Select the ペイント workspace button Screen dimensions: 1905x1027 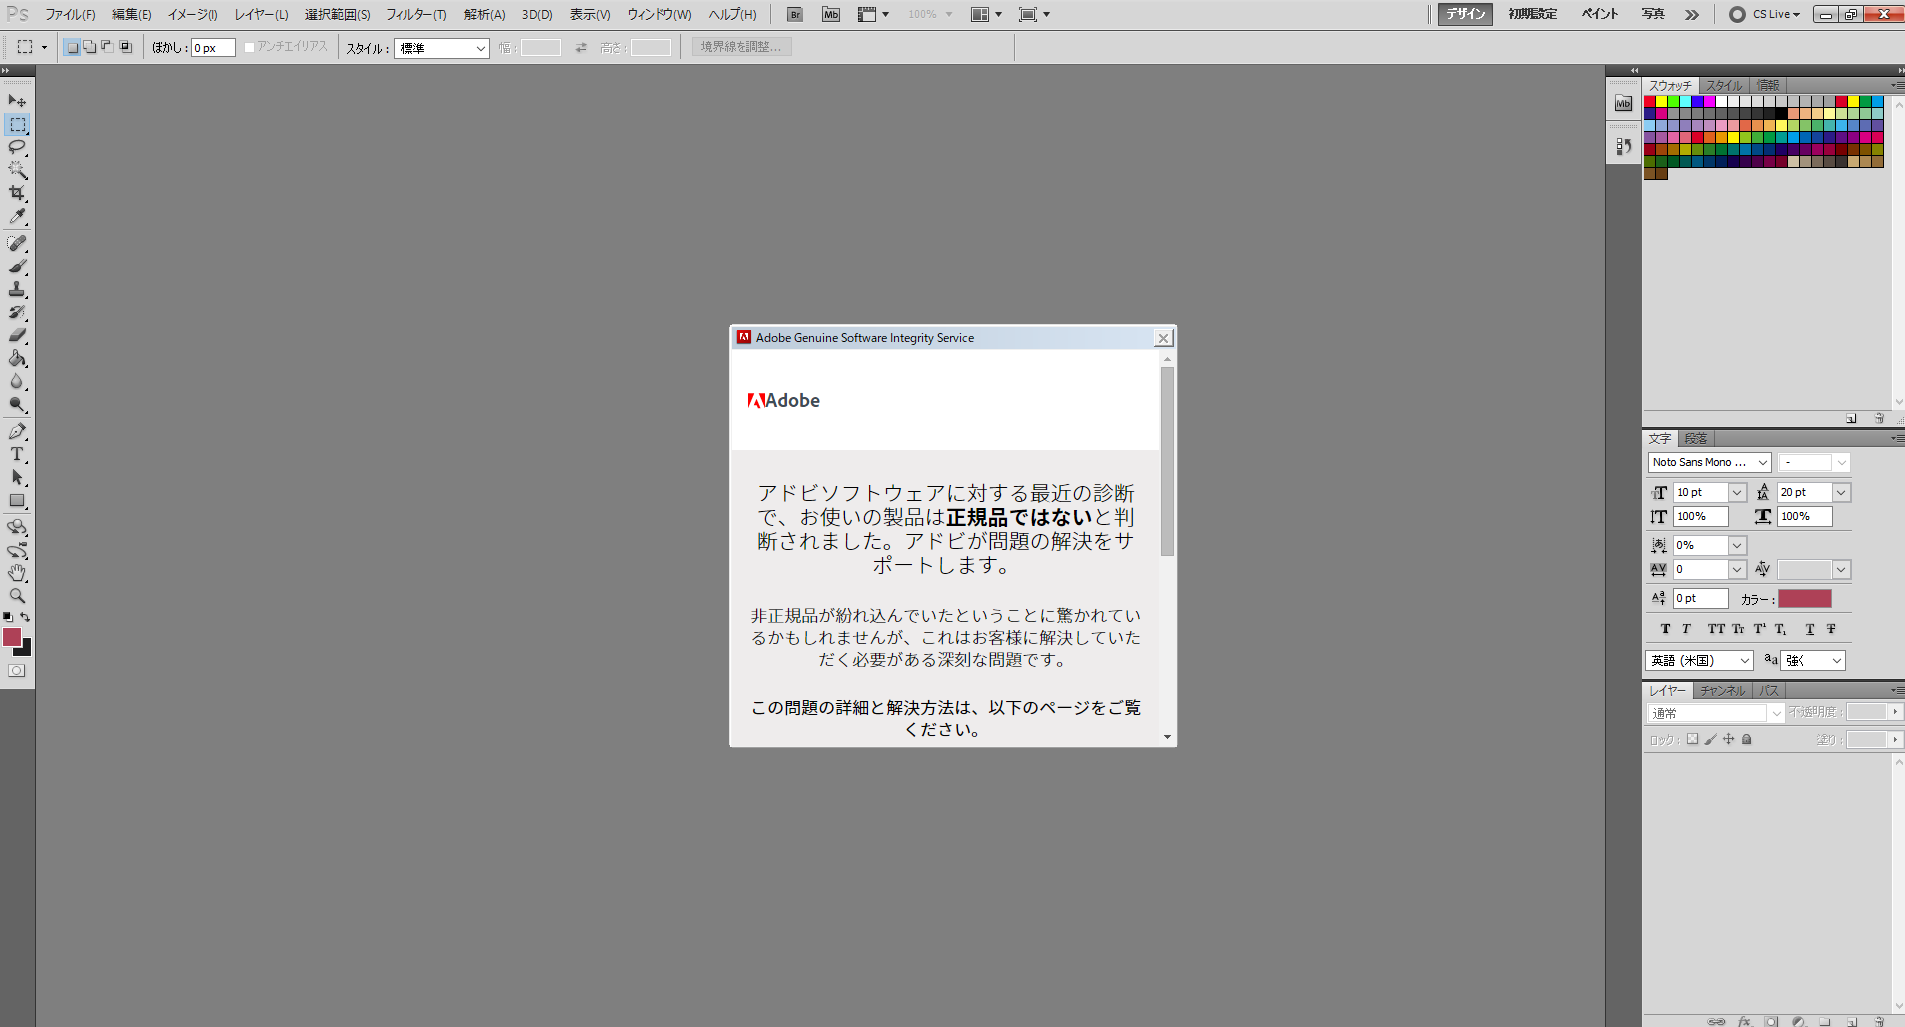coord(1599,14)
